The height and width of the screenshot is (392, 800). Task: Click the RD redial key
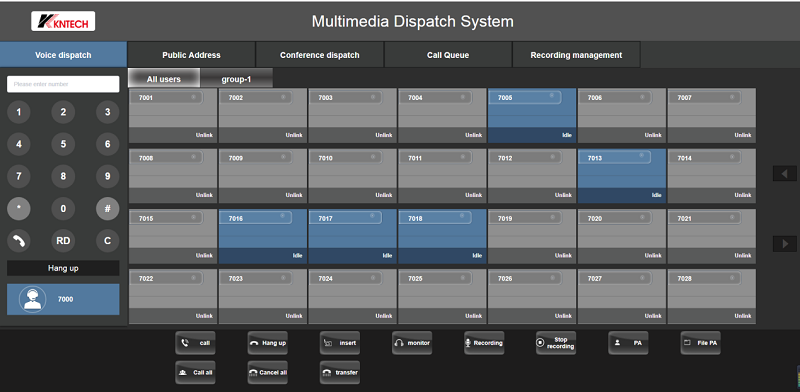(x=63, y=241)
